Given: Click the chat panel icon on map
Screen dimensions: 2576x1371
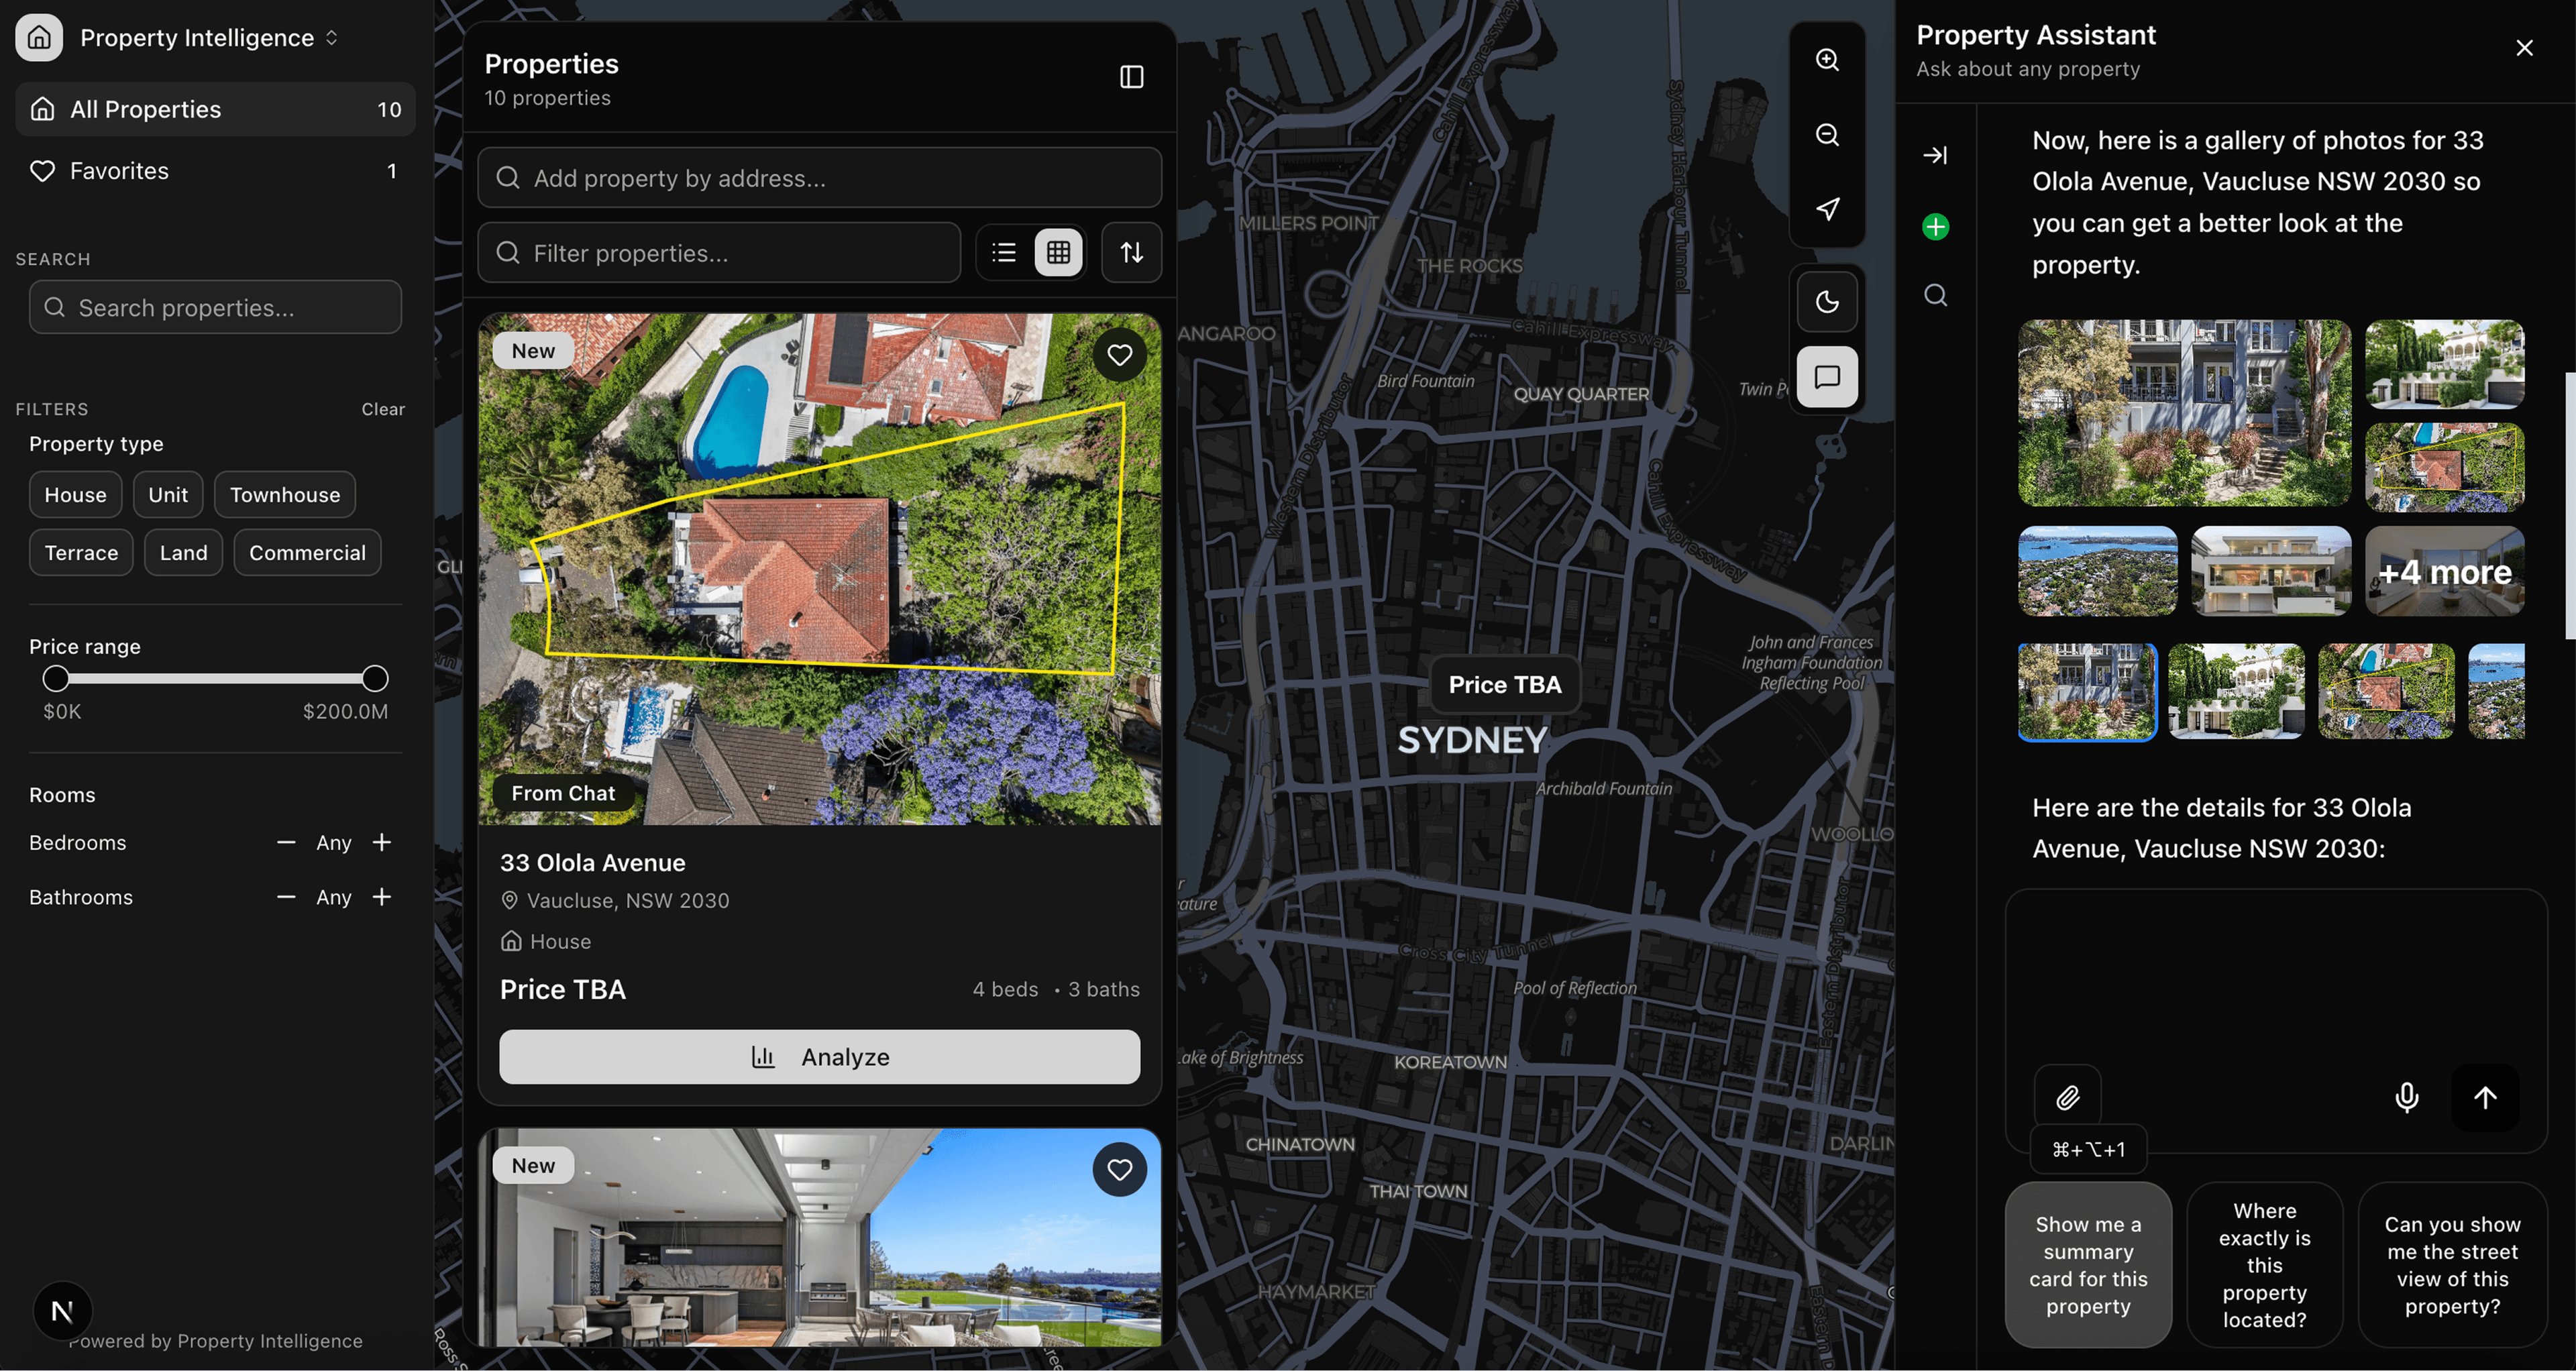Looking at the screenshot, I should click(1826, 377).
